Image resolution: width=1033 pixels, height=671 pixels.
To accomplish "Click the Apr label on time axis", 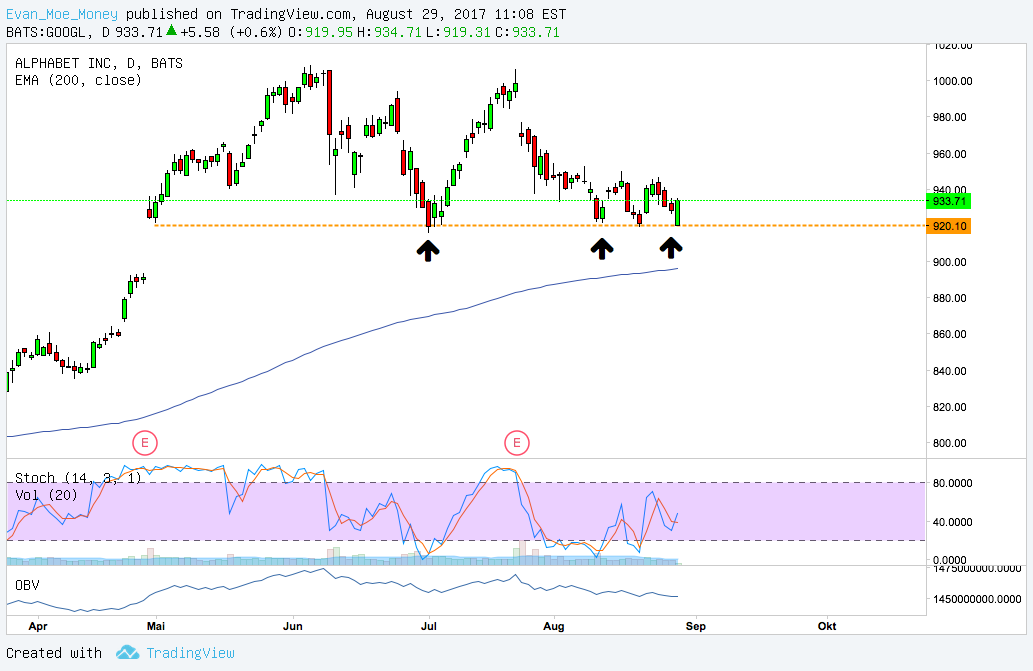I will click(x=38, y=626).
